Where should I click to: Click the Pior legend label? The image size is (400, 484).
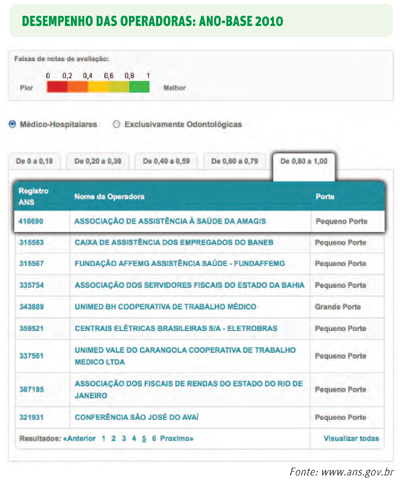(26, 88)
